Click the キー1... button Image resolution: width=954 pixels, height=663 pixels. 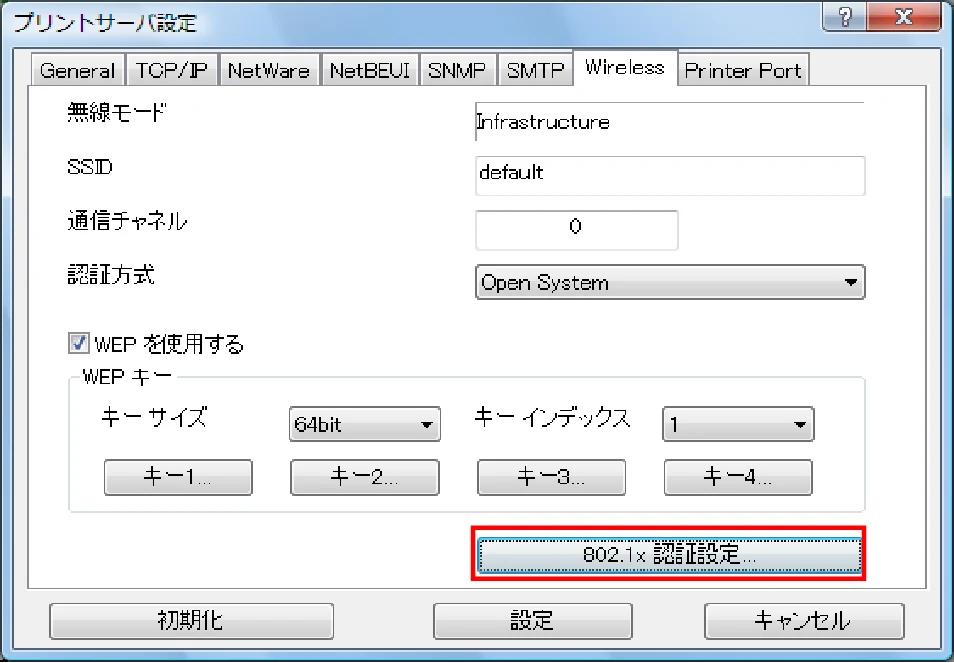178,477
